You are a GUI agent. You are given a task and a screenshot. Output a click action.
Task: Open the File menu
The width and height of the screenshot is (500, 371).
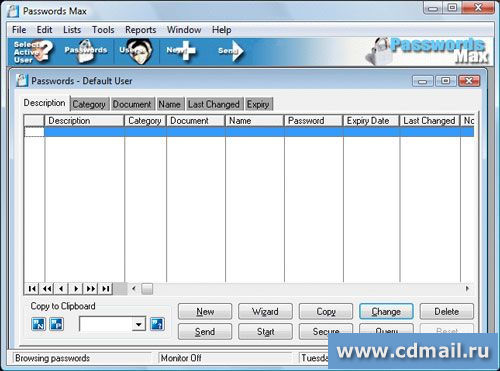19,30
